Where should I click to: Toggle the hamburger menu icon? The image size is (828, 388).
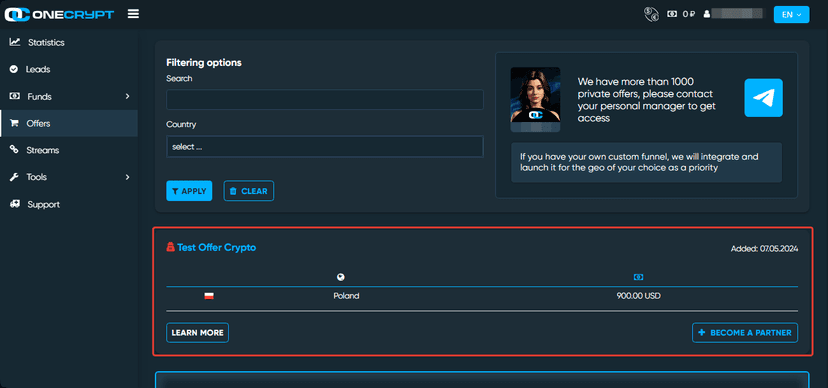[x=133, y=14]
